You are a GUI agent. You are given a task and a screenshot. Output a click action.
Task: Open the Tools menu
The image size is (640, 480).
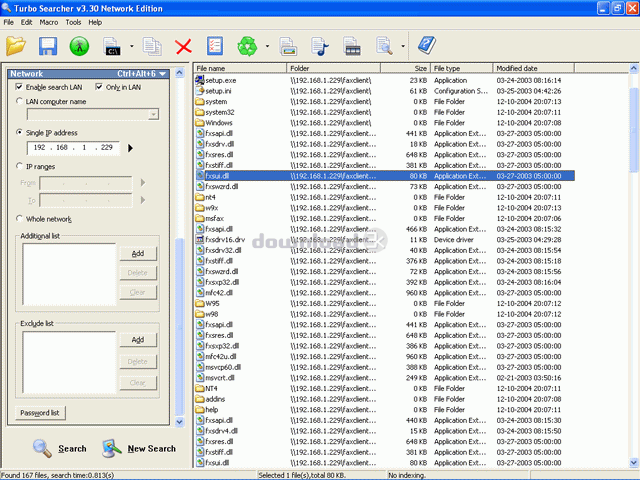73,22
